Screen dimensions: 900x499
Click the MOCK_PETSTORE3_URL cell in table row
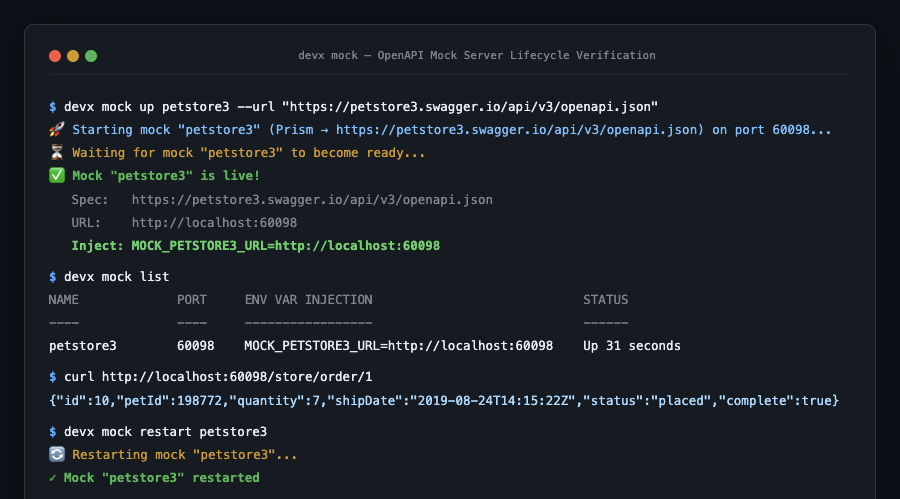[398, 346]
